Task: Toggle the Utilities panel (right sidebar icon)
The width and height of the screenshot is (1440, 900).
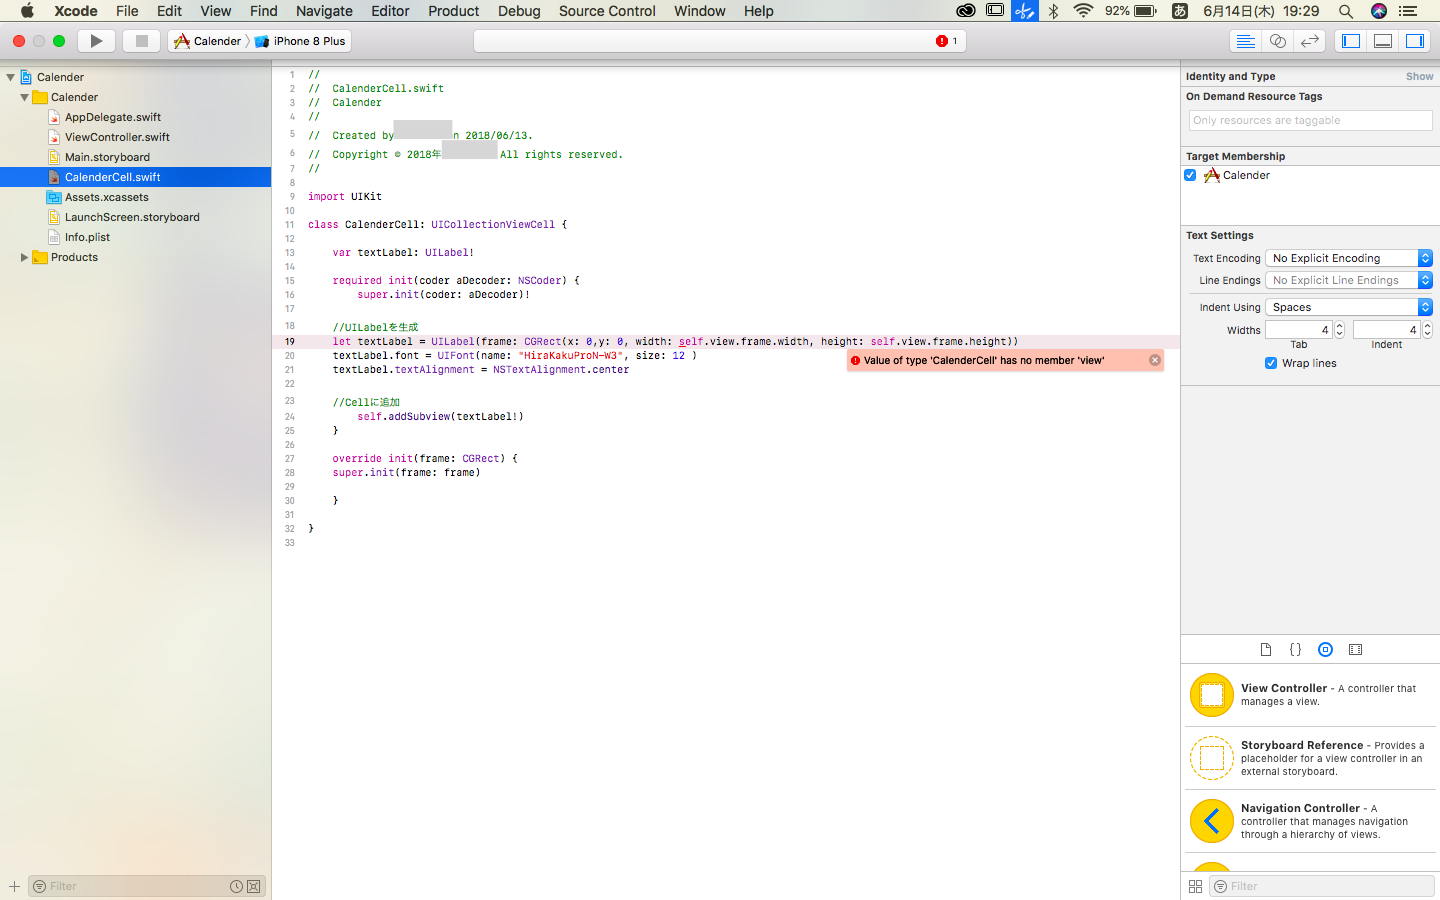Action: tap(1415, 41)
